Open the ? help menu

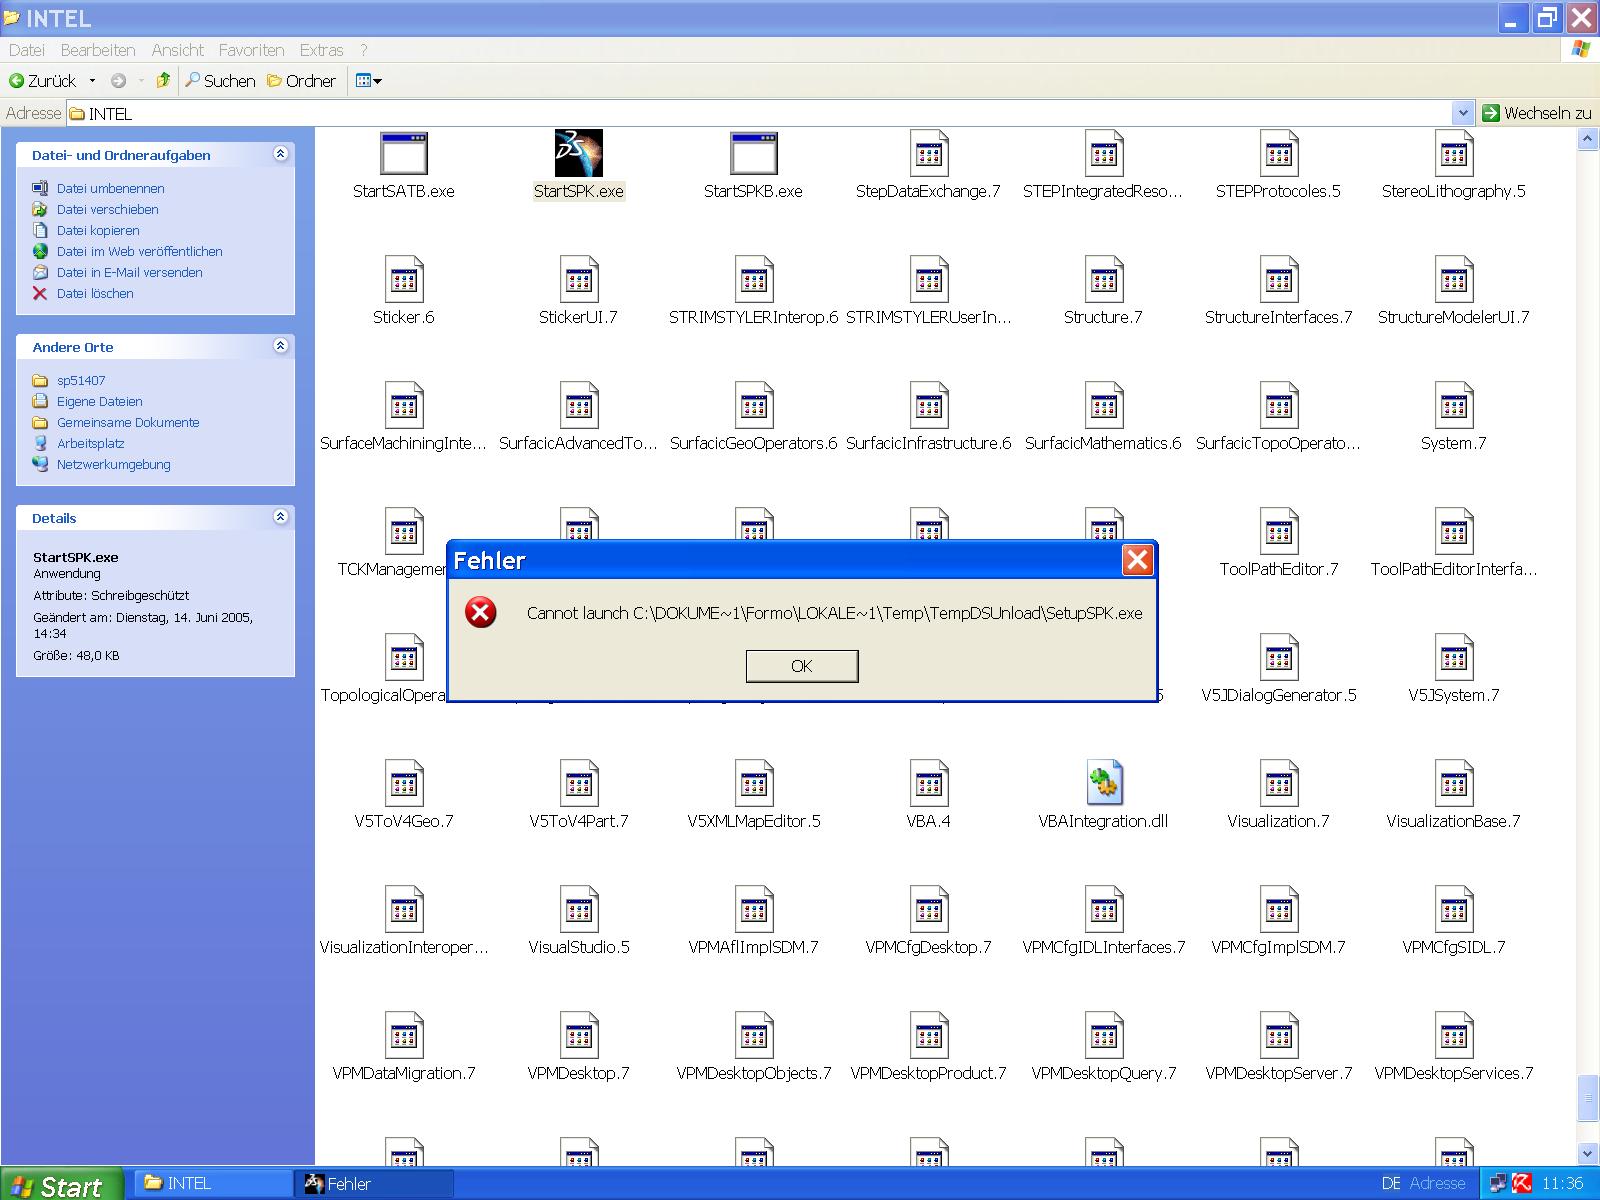(x=364, y=50)
